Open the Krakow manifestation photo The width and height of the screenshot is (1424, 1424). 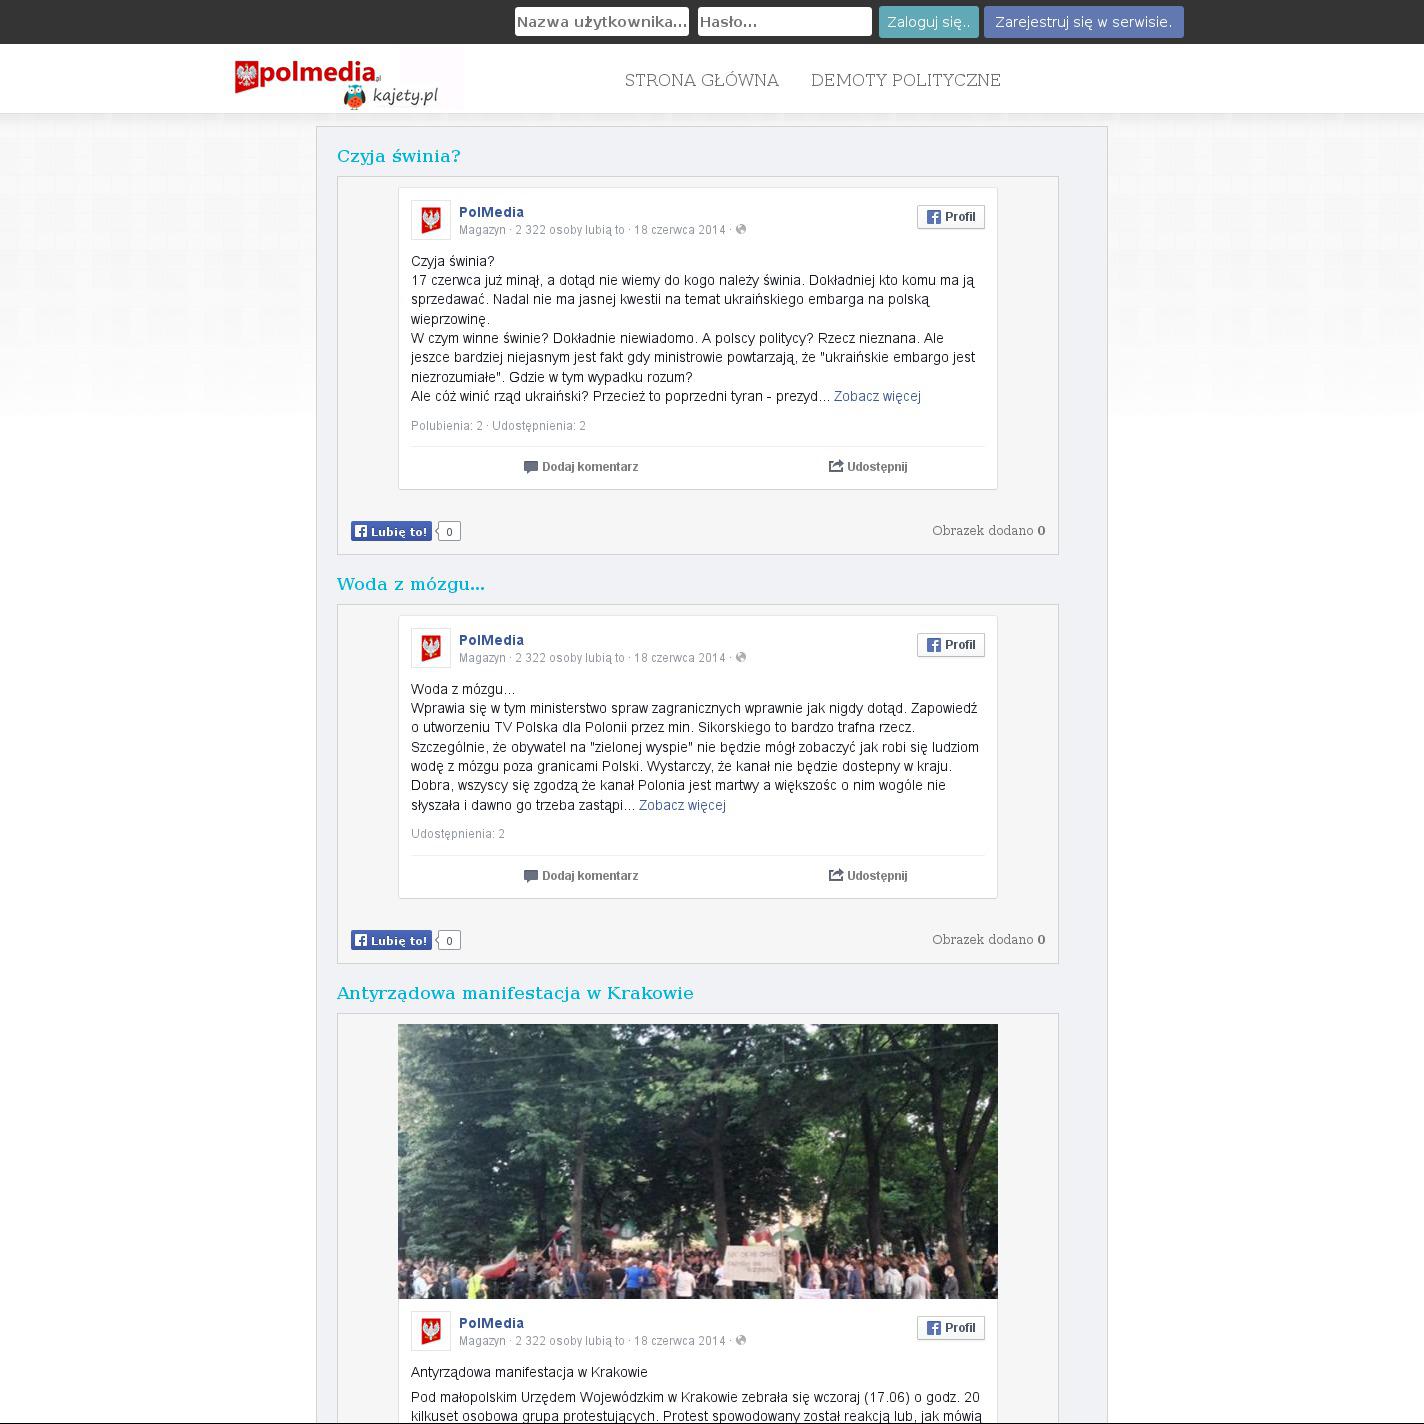click(x=697, y=1161)
